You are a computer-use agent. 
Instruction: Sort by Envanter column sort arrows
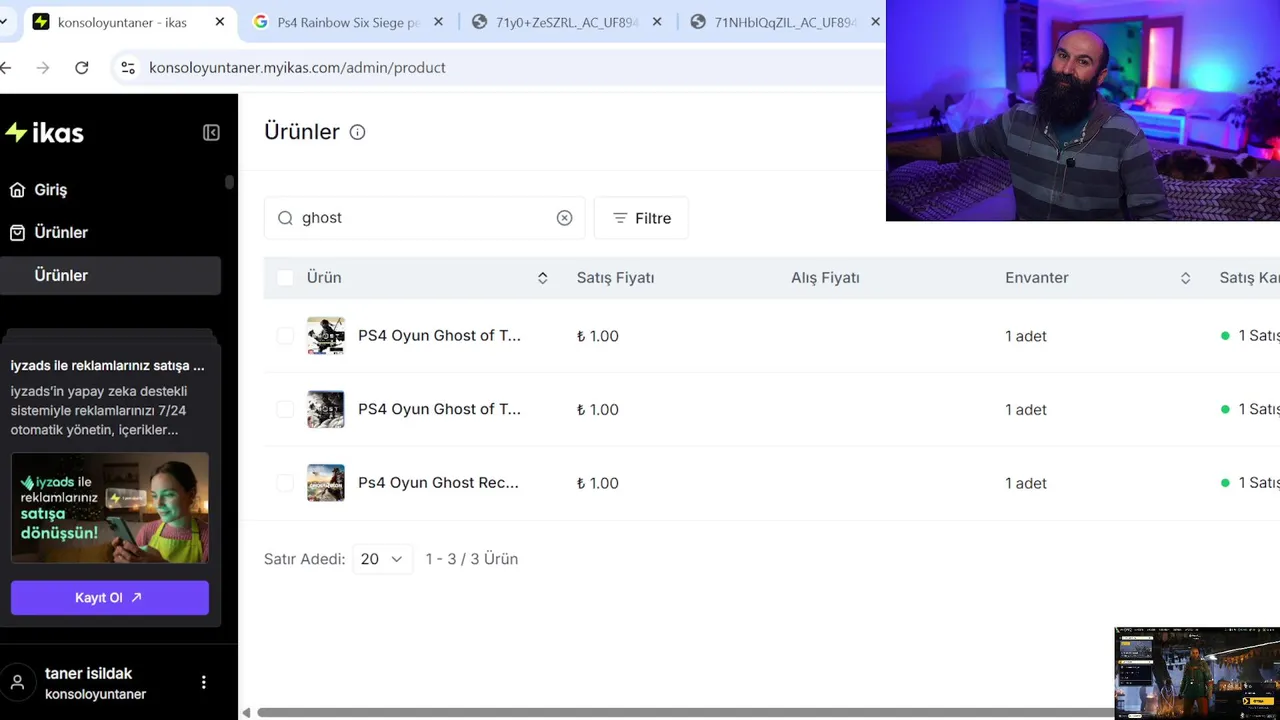tap(1185, 278)
